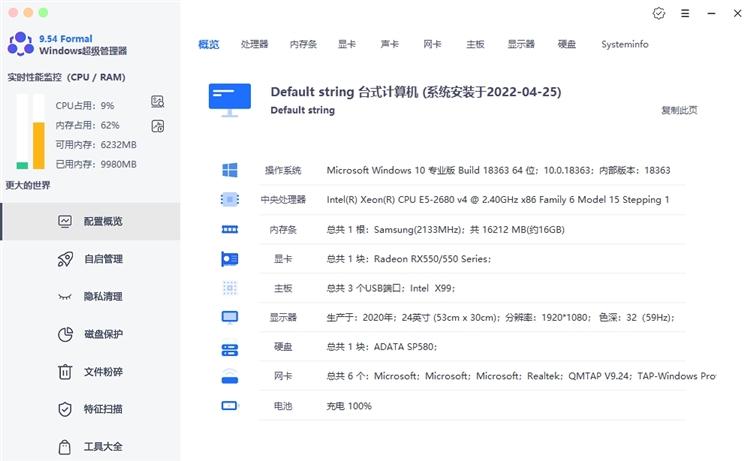Click the Microsoft Windows 10 专业版 build text
This screenshot has width=750, height=461.
coord(498,170)
